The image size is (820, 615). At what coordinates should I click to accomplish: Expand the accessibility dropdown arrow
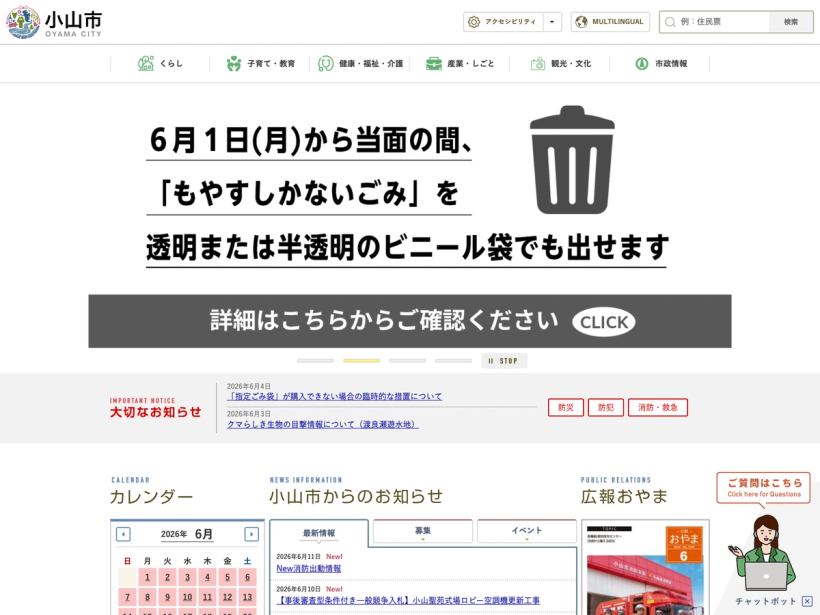point(552,22)
